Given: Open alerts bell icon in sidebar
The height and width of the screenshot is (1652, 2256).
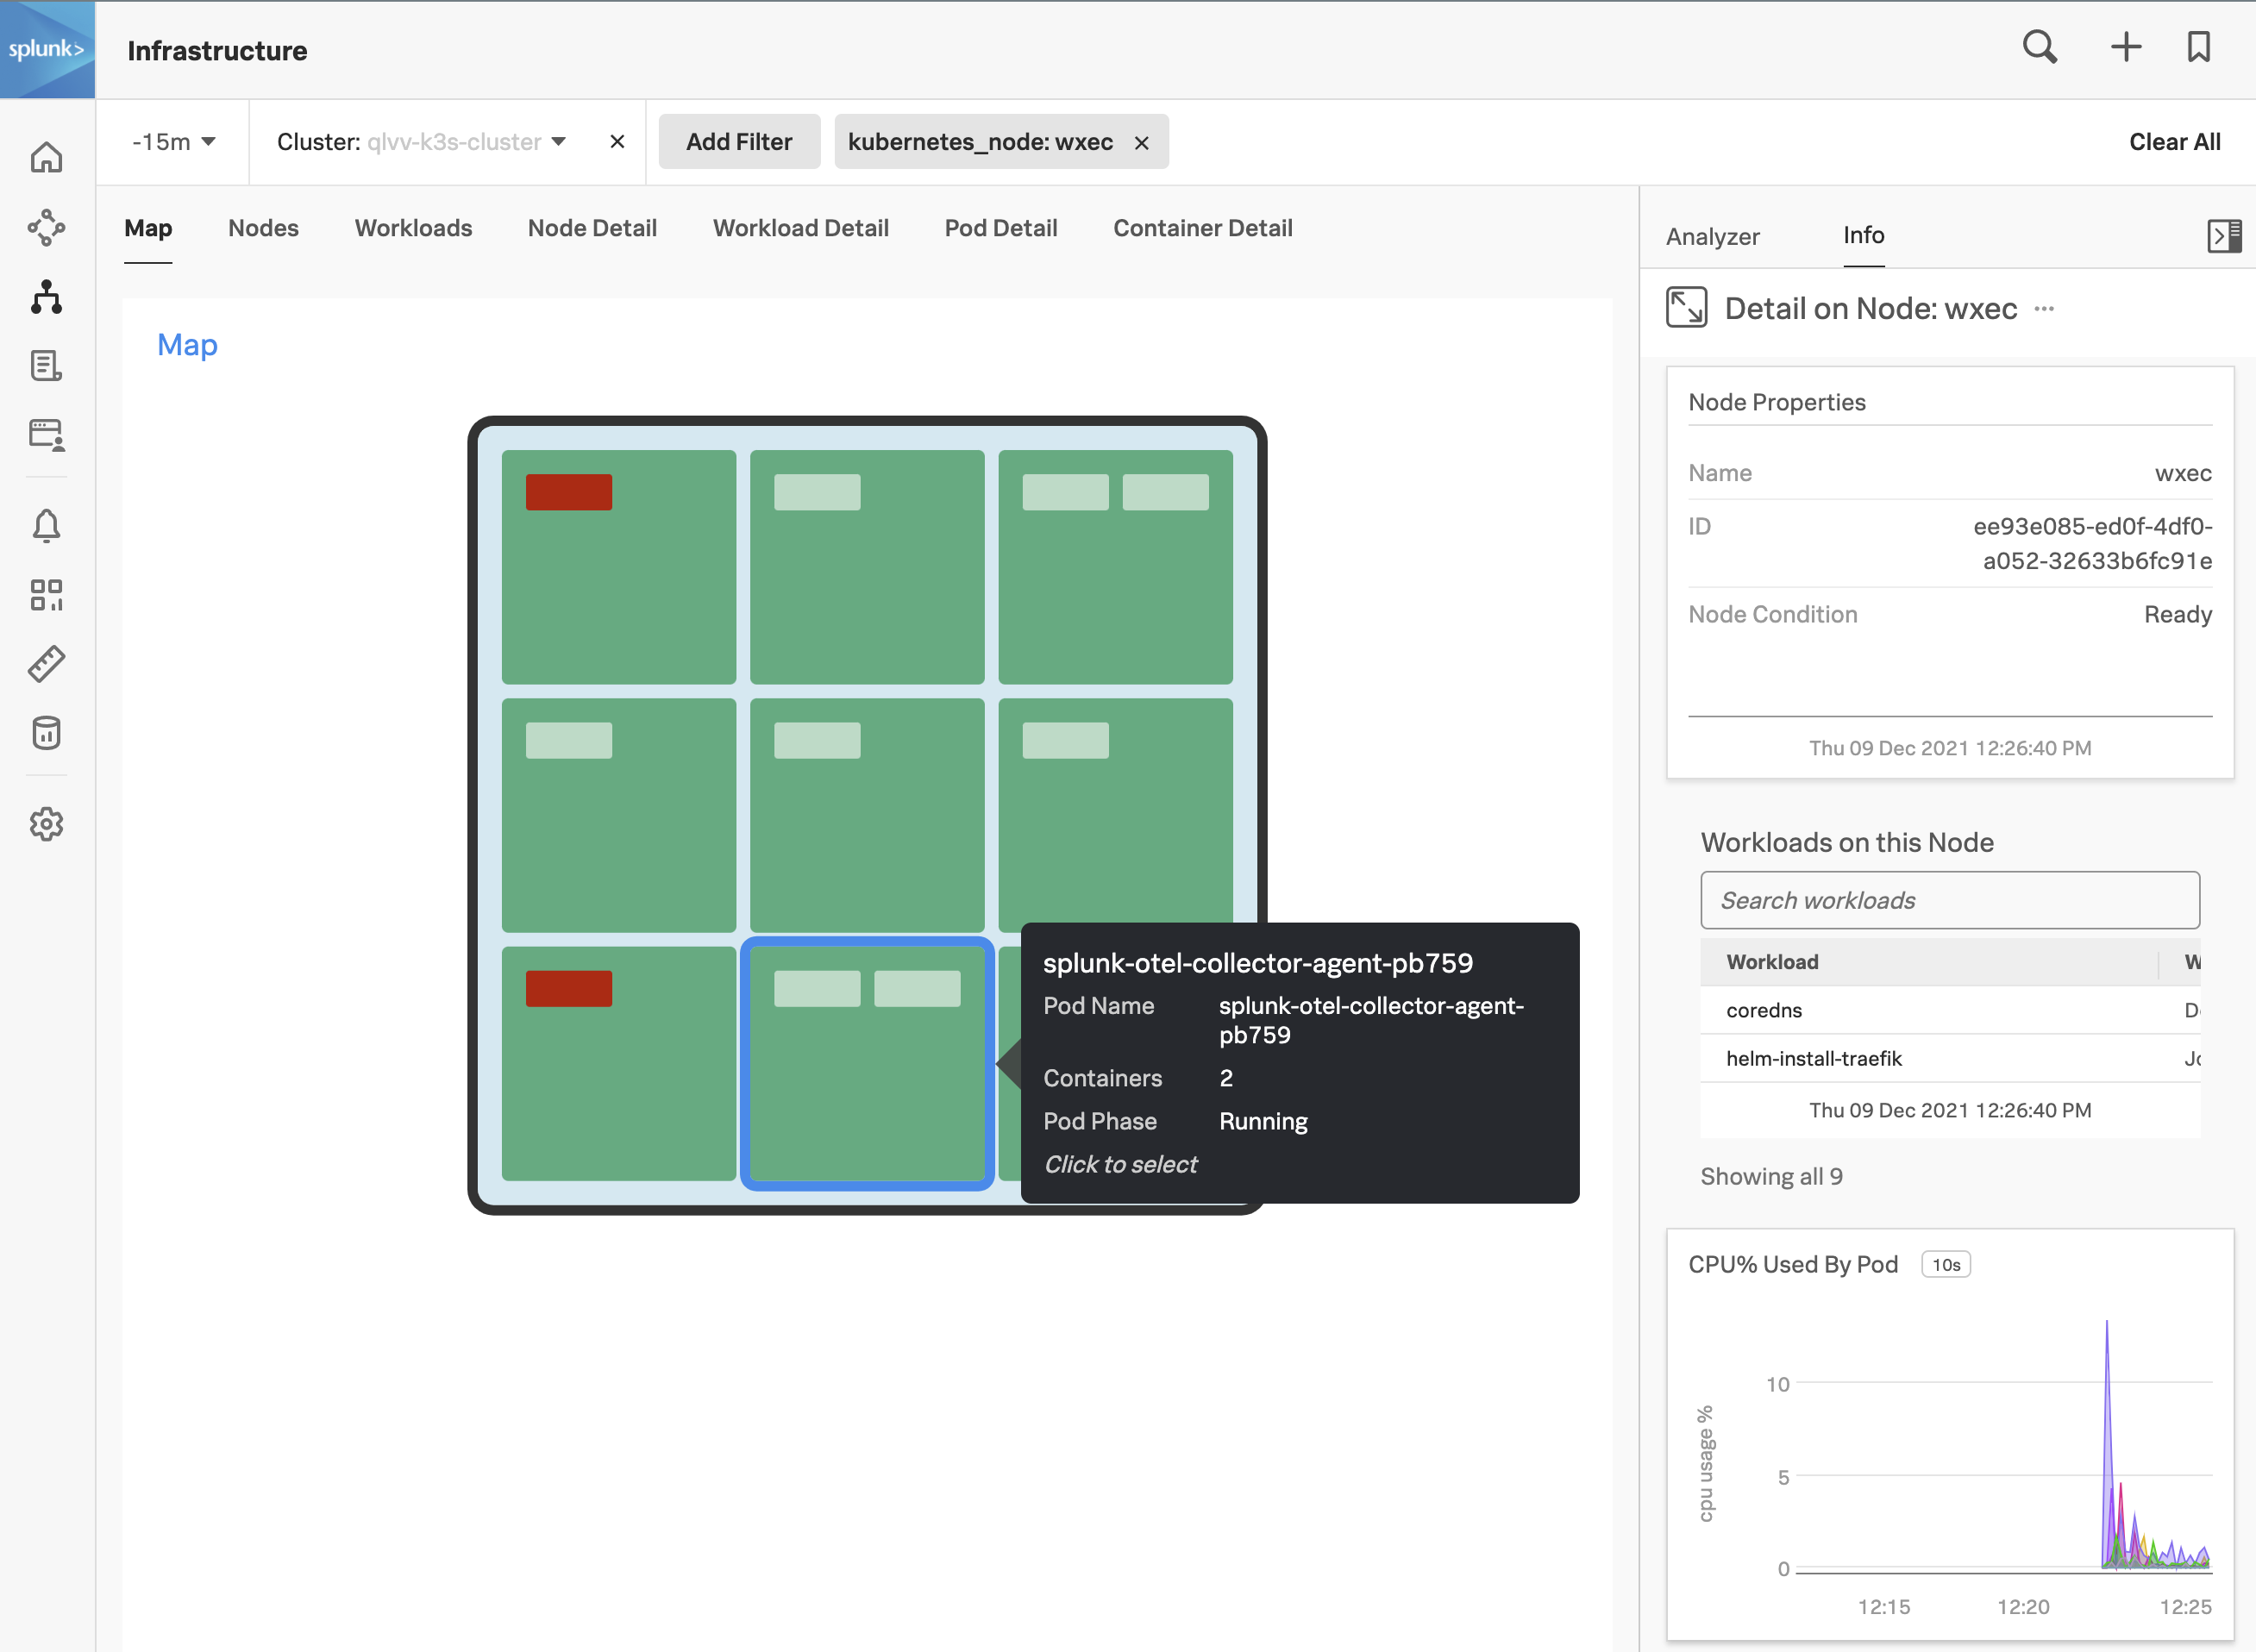Looking at the screenshot, I should tap(46, 526).
